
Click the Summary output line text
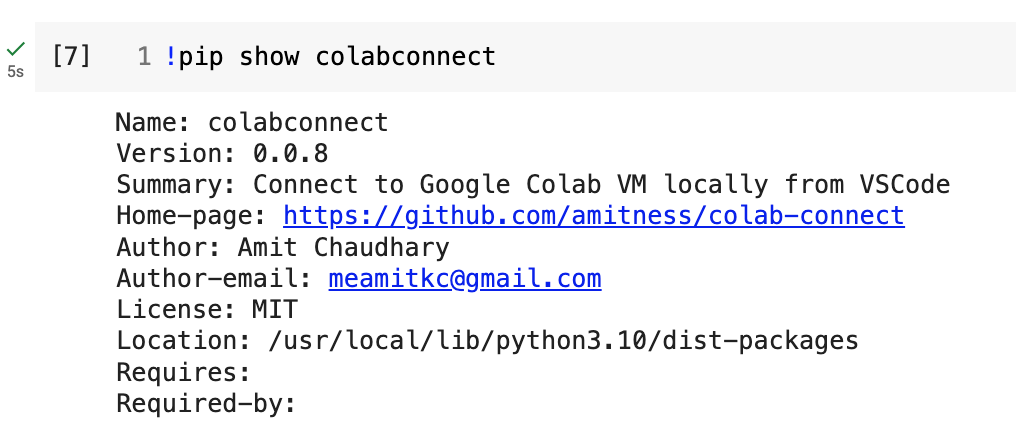tap(533, 185)
